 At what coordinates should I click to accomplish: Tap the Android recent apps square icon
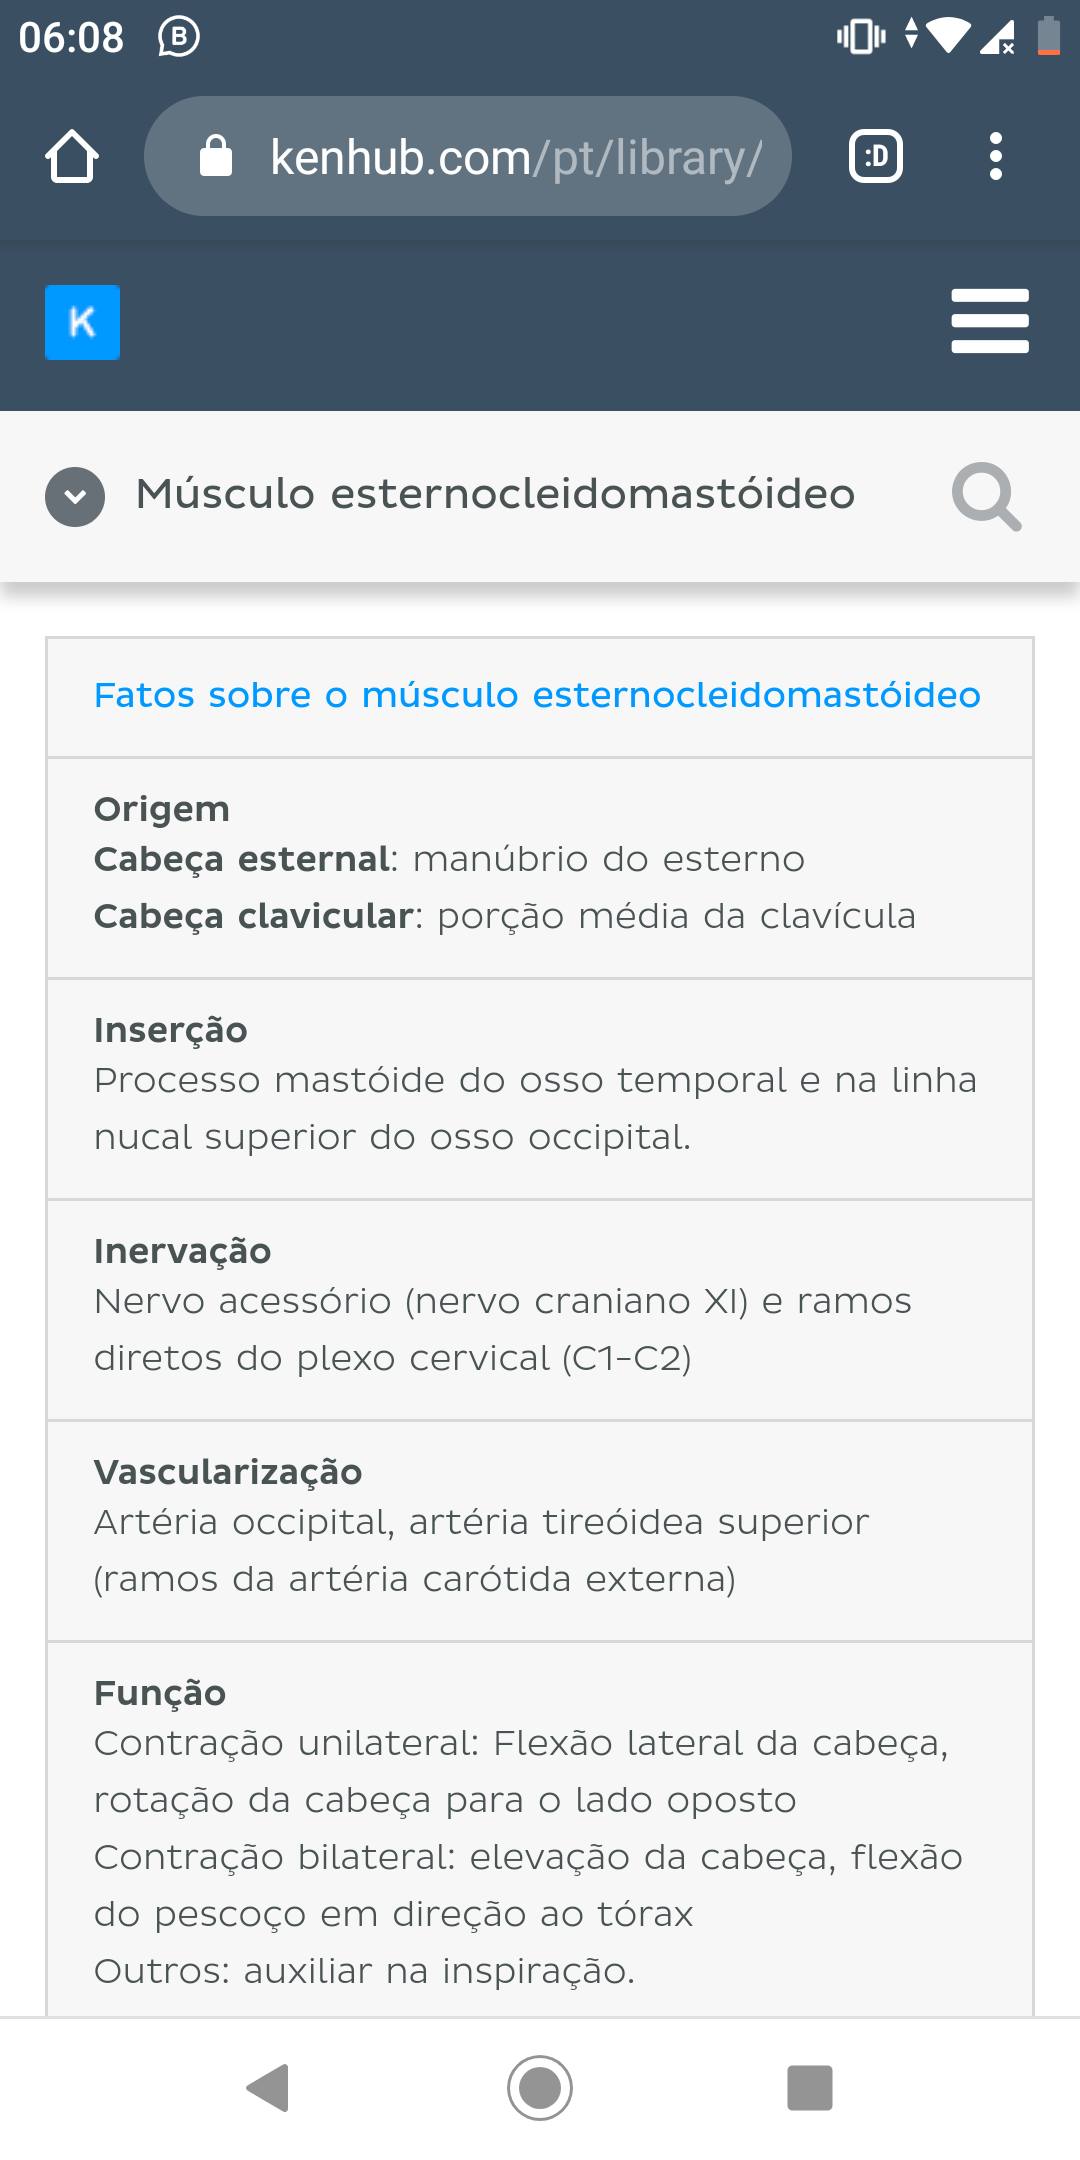(x=810, y=2087)
